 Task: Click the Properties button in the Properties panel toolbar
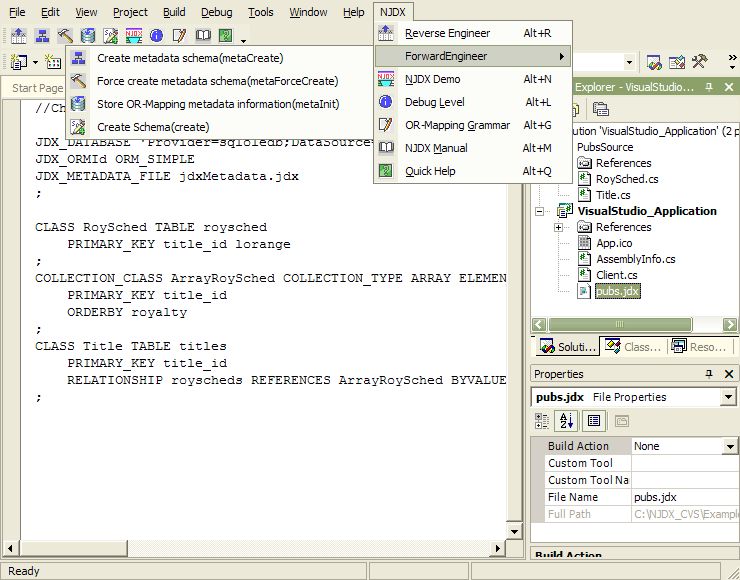(x=594, y=420)
